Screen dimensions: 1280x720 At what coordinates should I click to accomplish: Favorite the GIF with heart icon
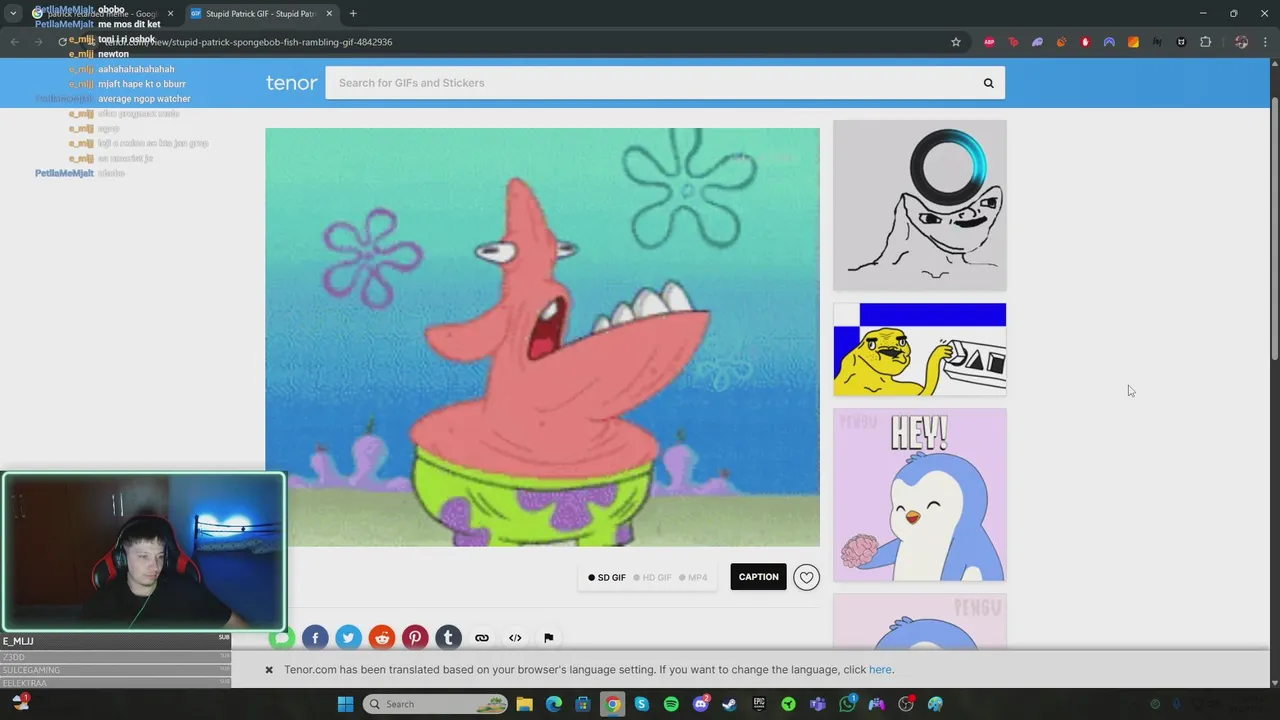(x=806, y=577)
